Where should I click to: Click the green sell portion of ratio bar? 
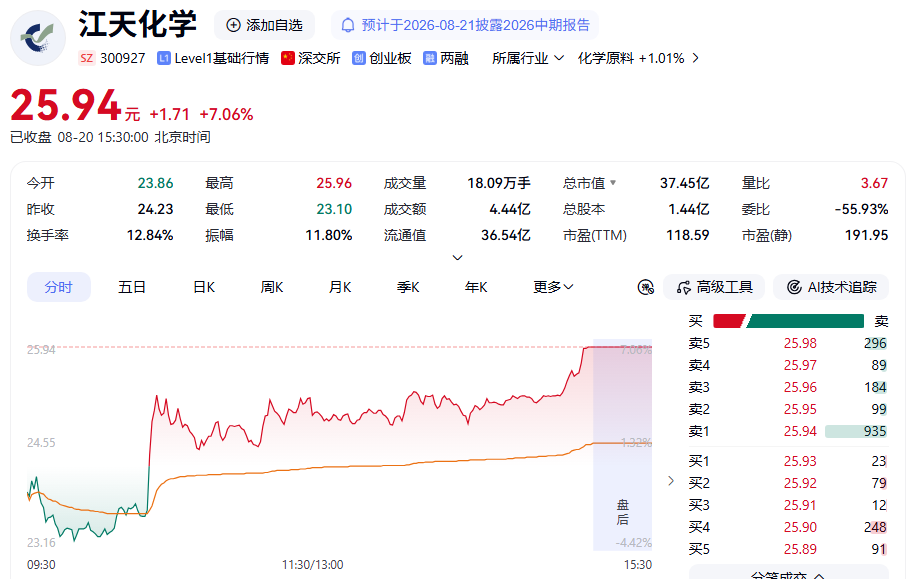[805, 321]
